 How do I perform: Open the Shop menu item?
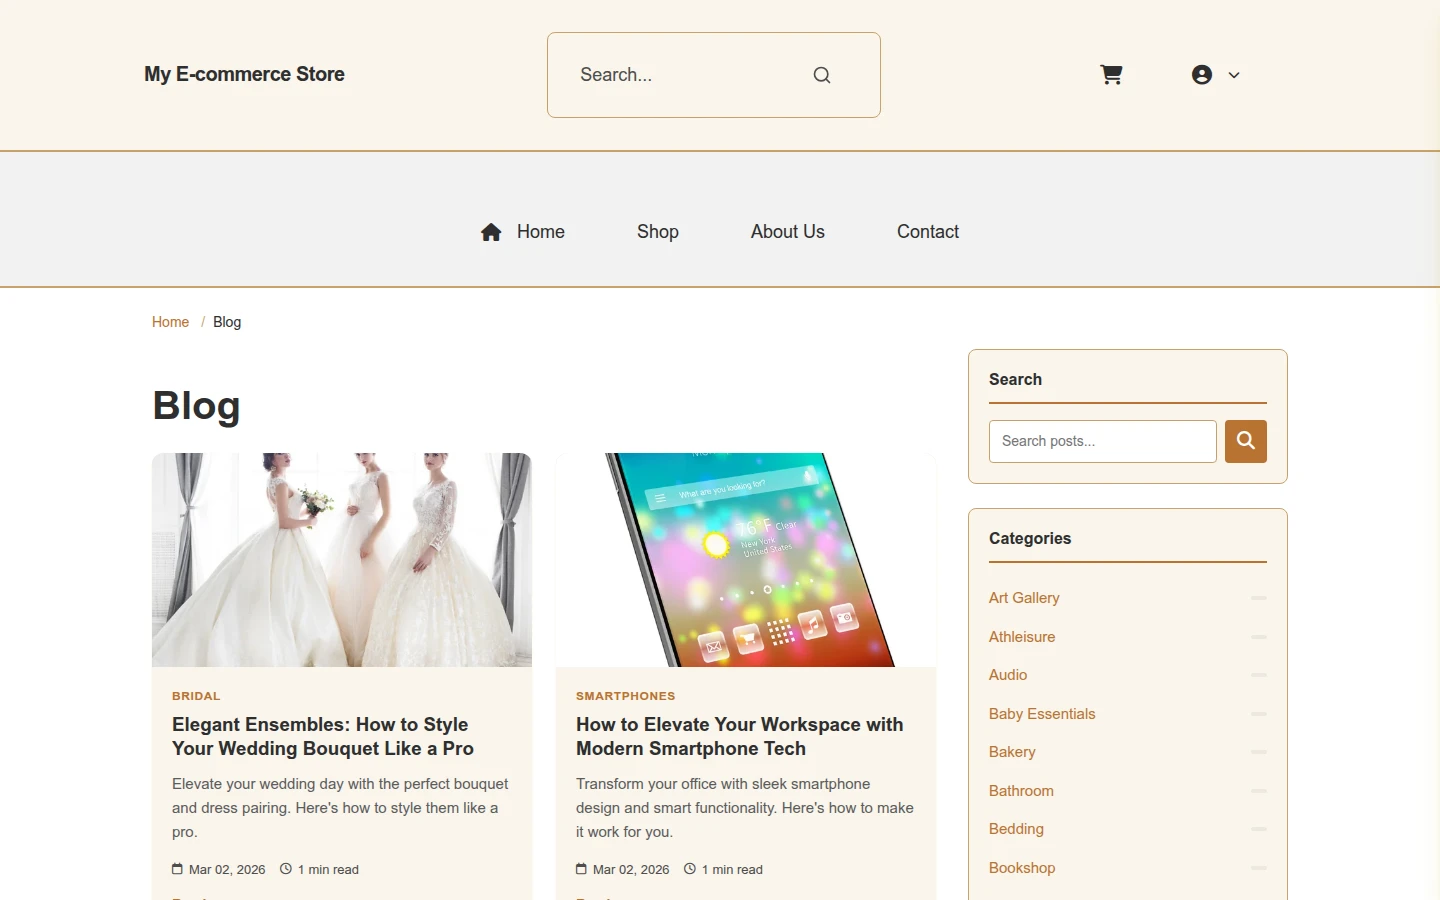tap(658, 232)
